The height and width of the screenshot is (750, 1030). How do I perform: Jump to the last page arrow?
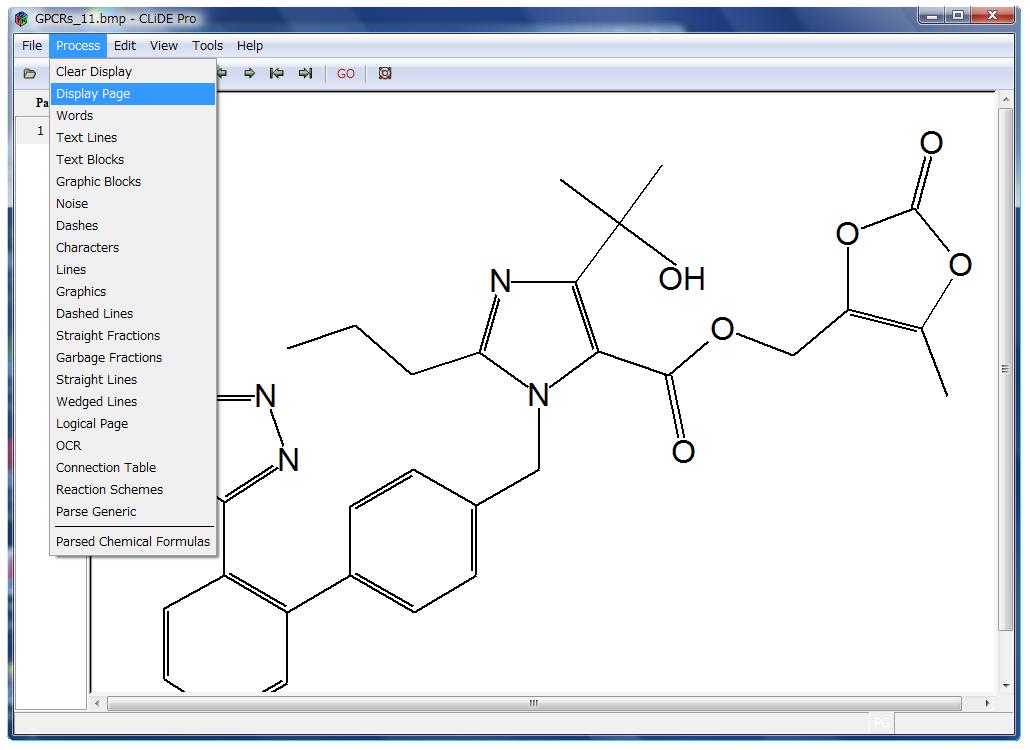tap(305, 74)
